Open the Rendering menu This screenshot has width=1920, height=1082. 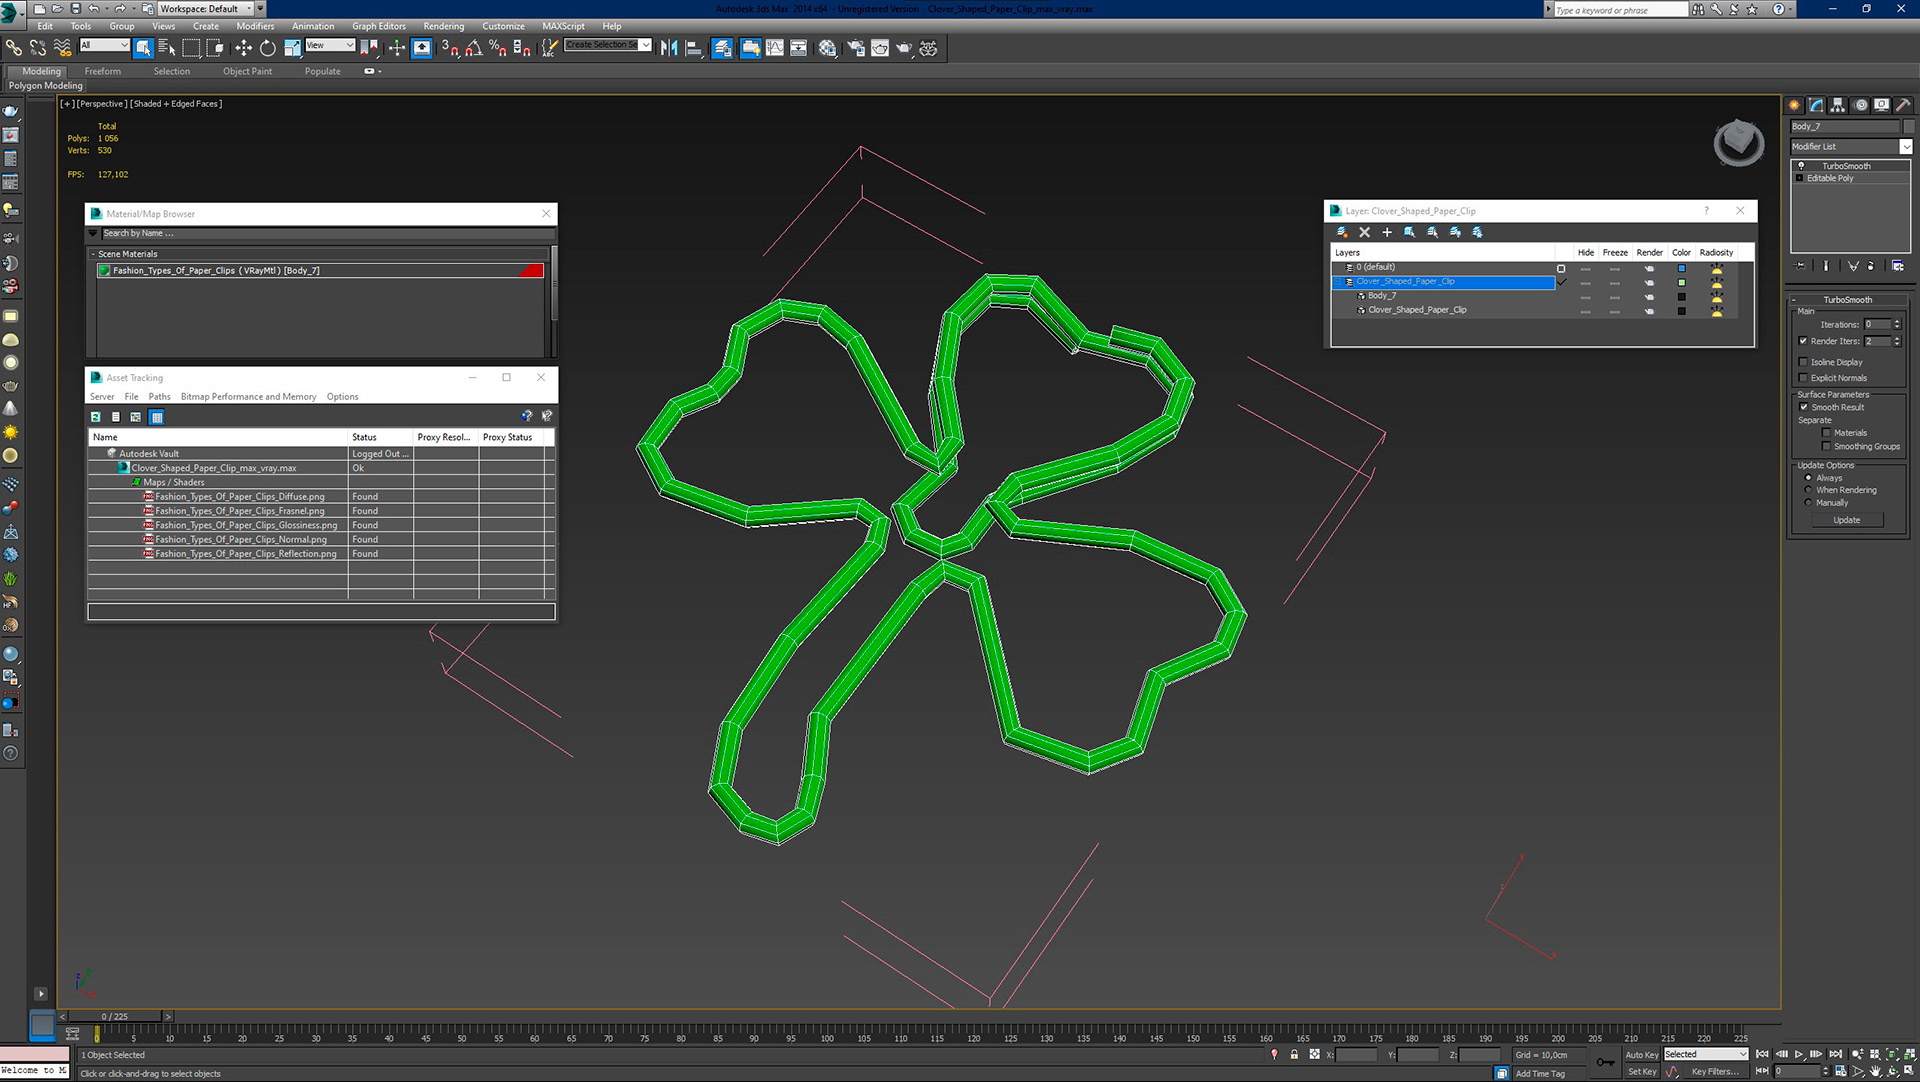(444, 26)
